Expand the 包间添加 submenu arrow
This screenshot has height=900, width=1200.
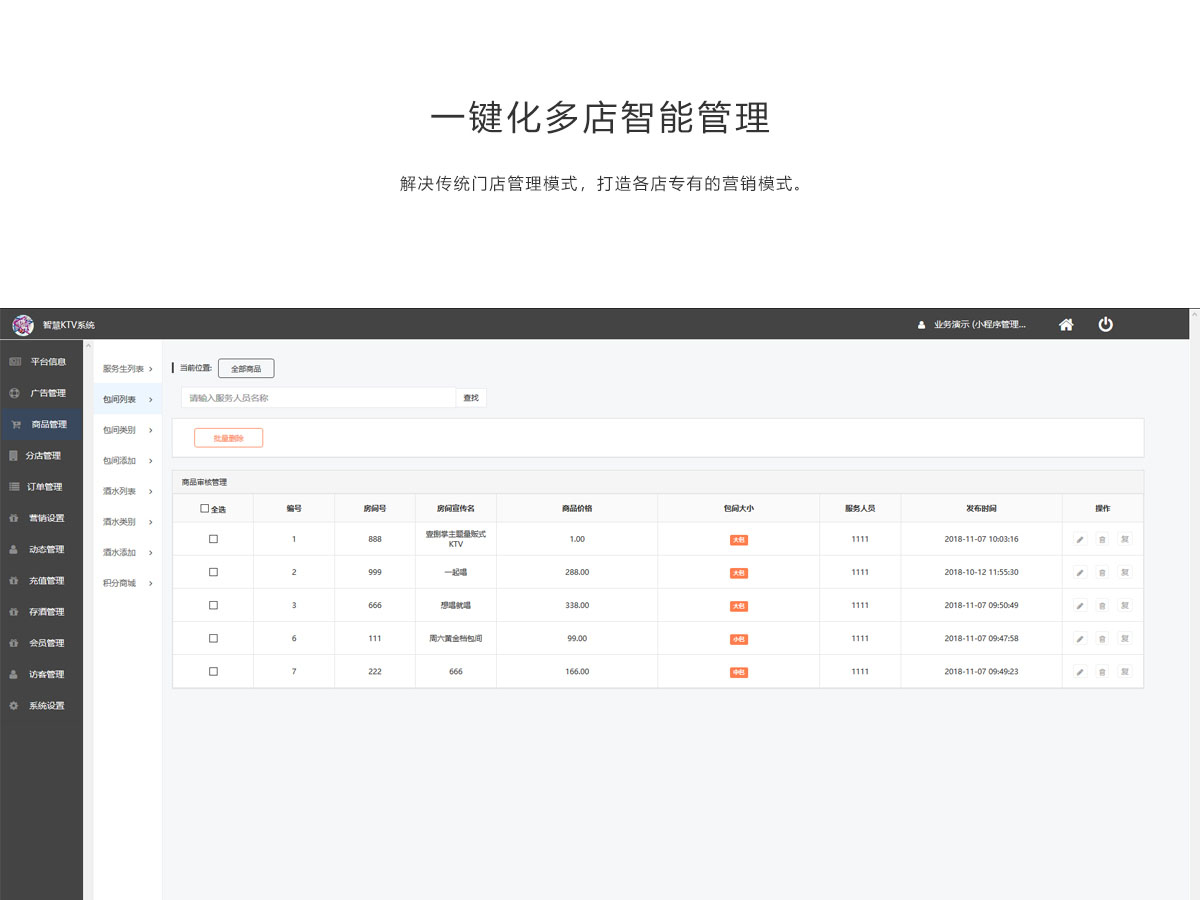click(x=150, y=461)
